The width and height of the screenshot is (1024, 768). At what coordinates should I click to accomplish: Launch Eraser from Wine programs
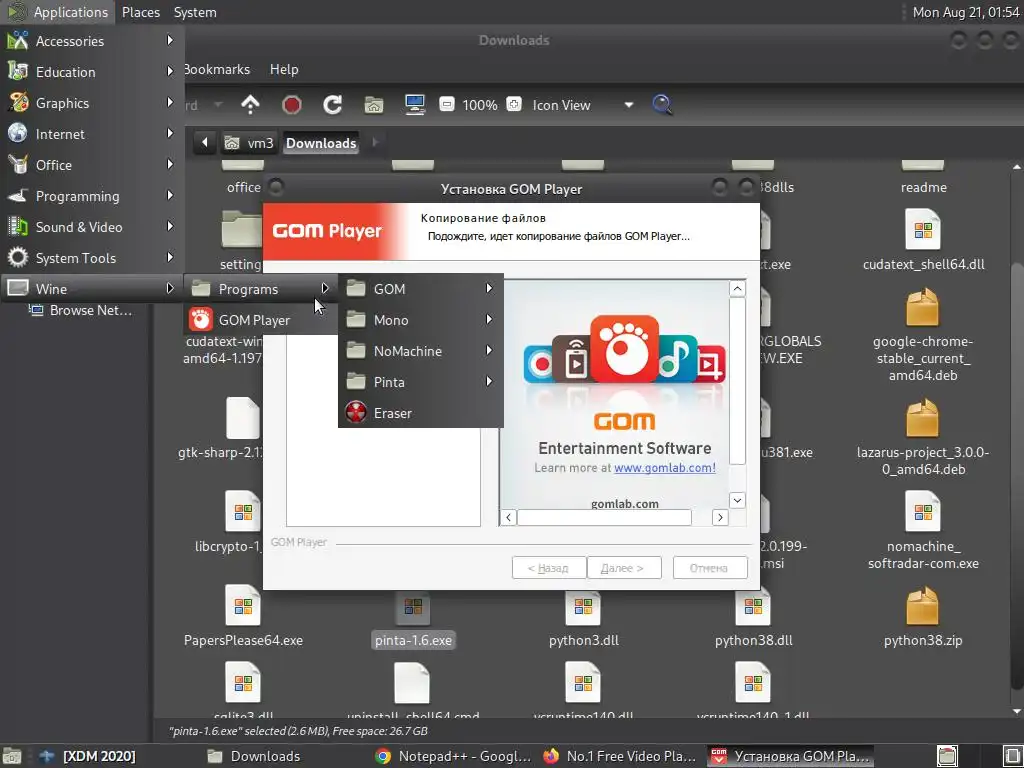tap(421, 413)
